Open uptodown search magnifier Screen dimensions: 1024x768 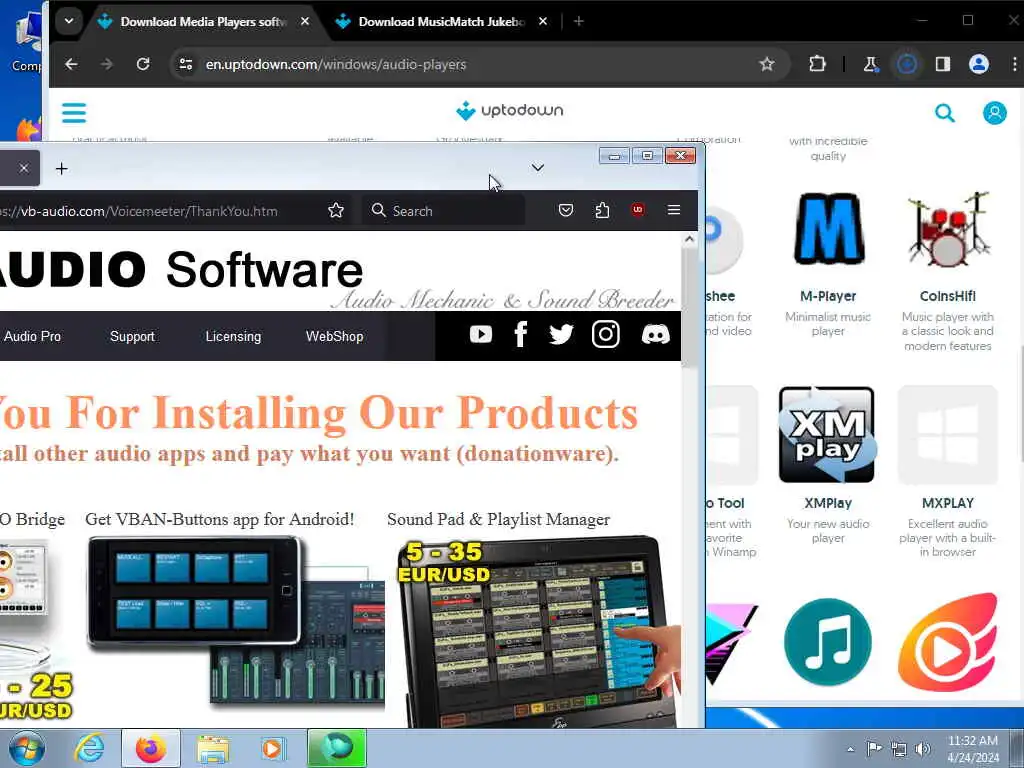pos(944,113)
